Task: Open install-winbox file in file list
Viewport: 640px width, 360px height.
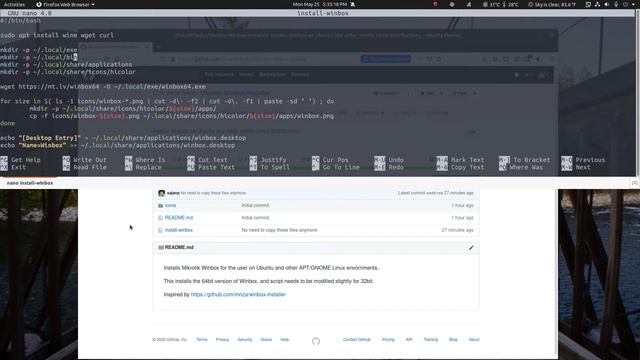Action: click(x=179, y=230)
